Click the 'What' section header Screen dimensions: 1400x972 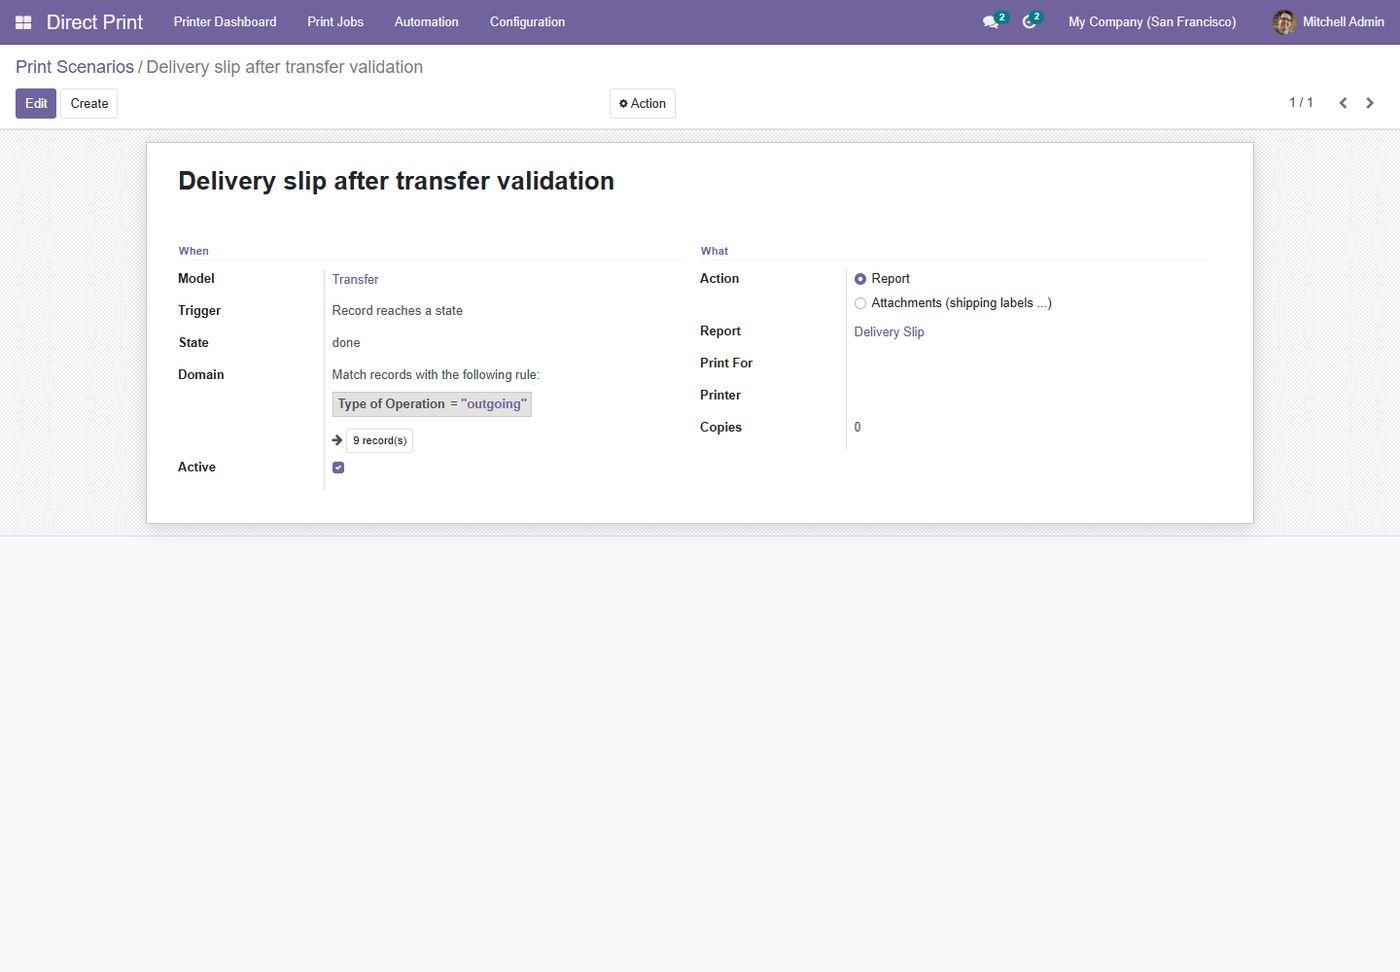[714, 251]
